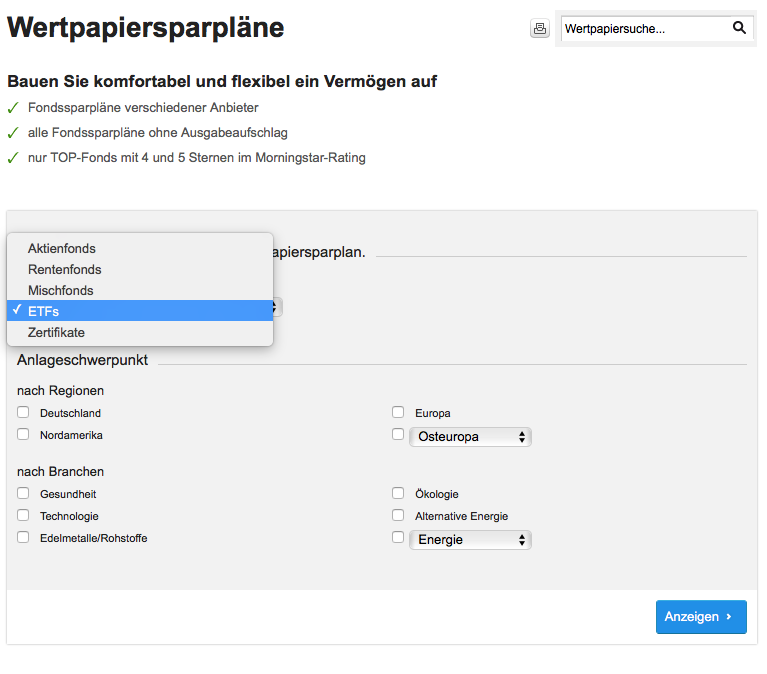This screenshot has height=674, width=767.
Task: Tick the Nordamerika checkbox
Action: coord(23,435)
